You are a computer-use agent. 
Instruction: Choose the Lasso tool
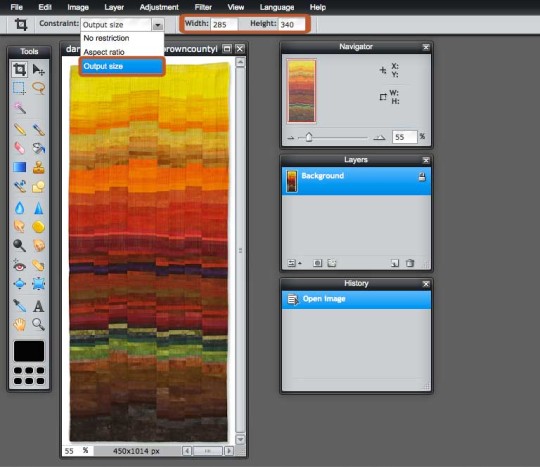pos(39,88)
